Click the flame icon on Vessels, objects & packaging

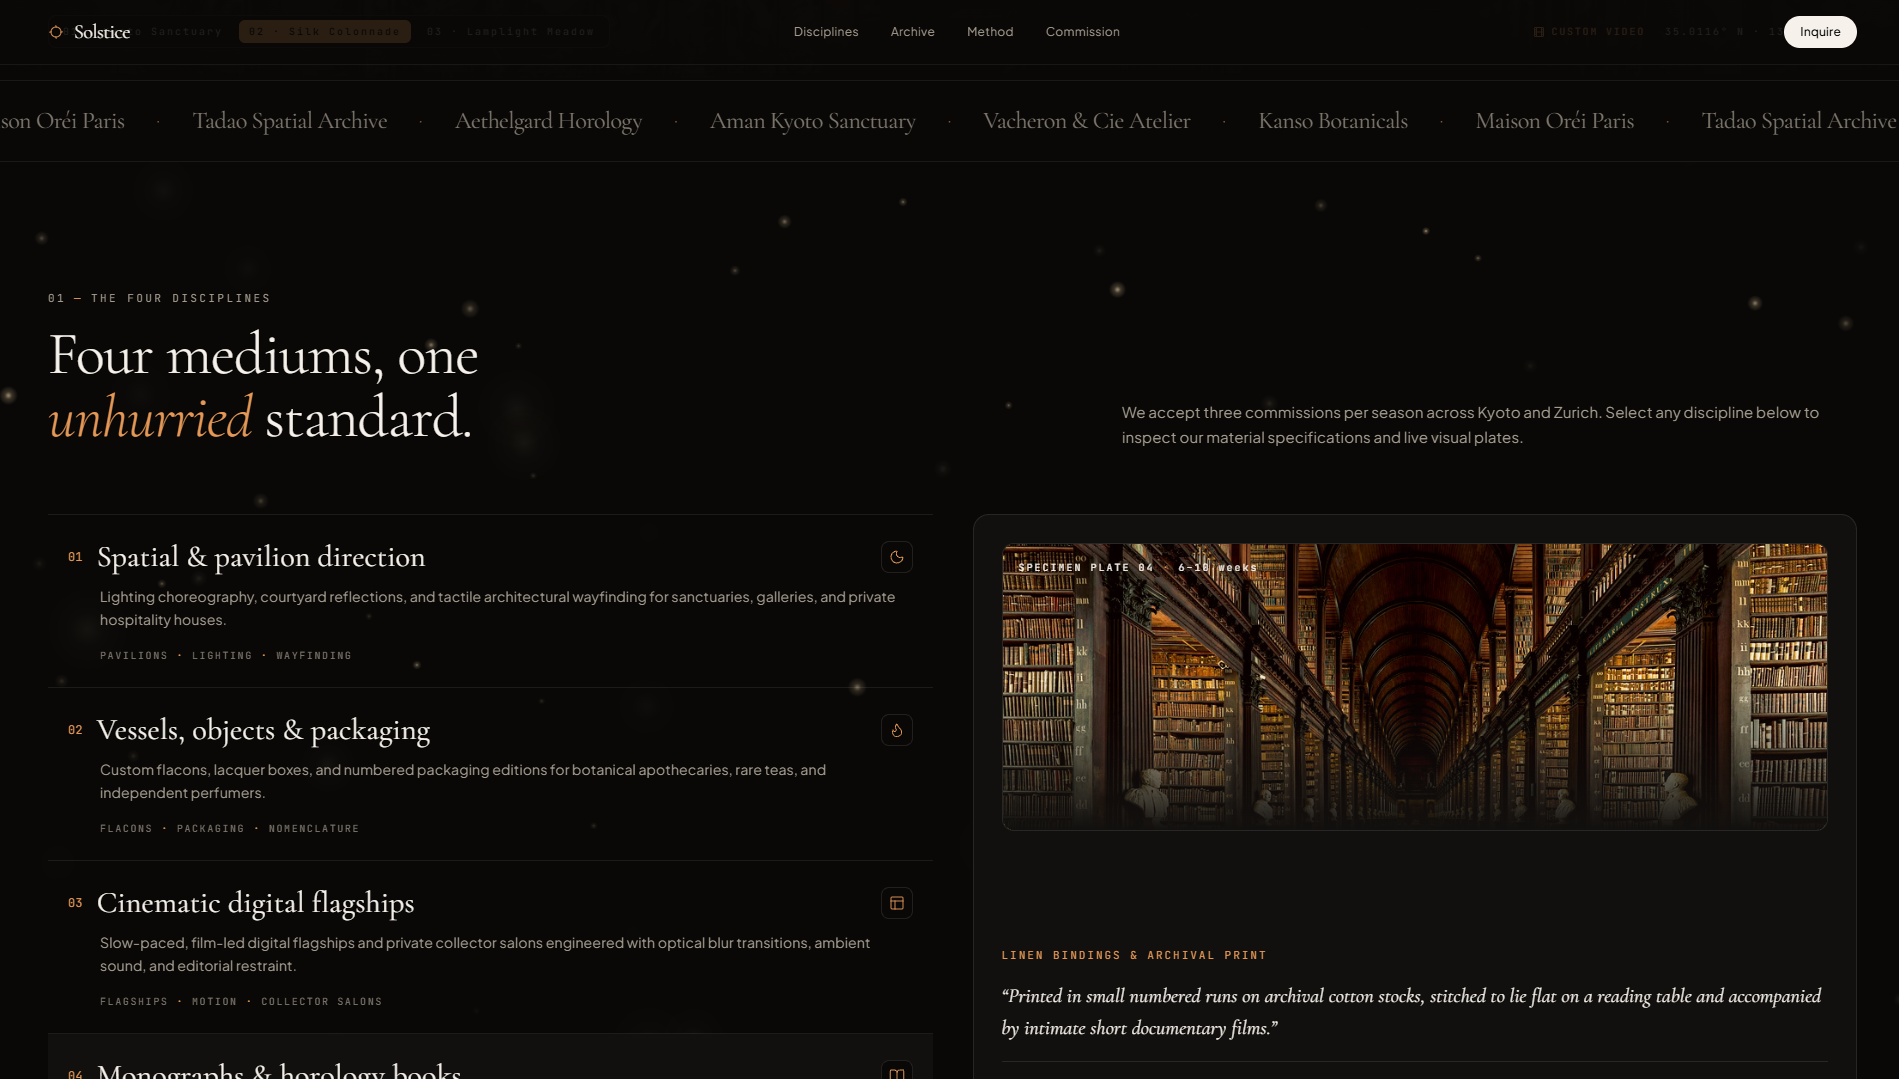(897, 730)
